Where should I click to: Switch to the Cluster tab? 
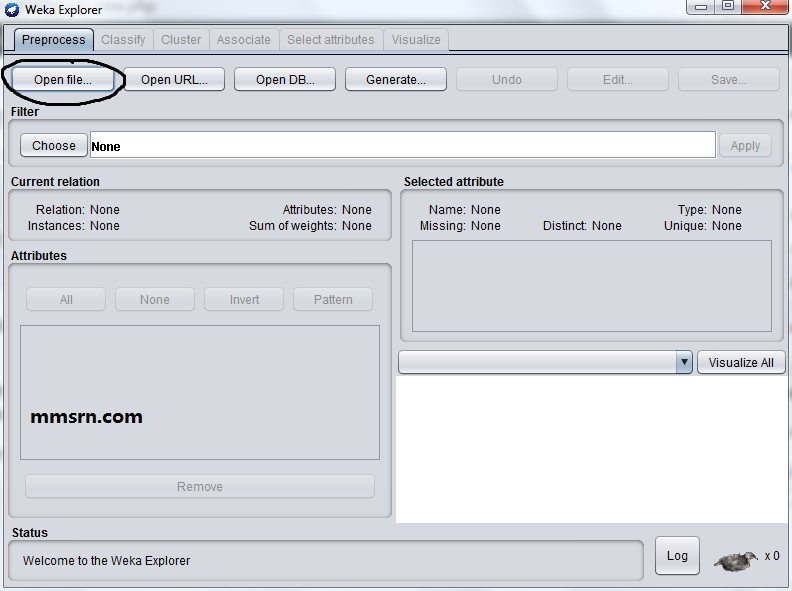pyautogui.click(x=181, y=40)
